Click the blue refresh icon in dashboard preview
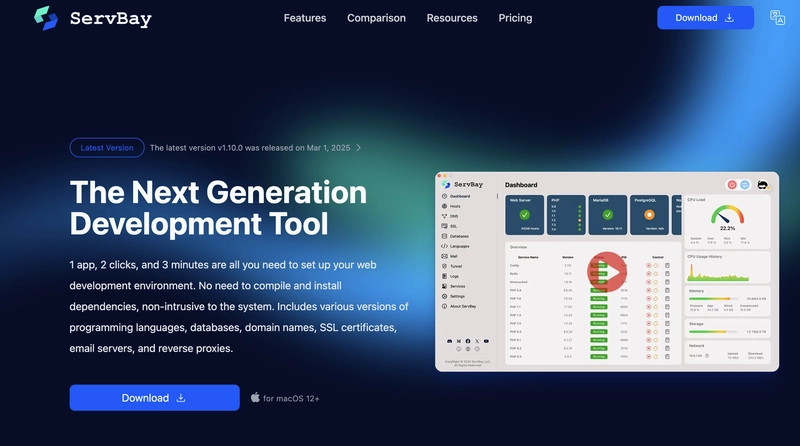 coord(745,185)
